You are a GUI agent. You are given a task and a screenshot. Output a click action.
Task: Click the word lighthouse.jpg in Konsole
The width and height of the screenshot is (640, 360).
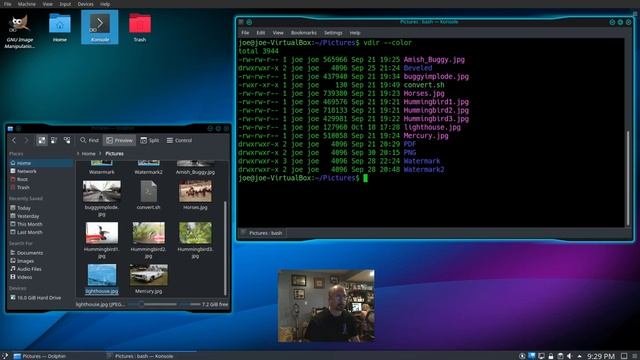pyautogui.click(x=432, y=127)
